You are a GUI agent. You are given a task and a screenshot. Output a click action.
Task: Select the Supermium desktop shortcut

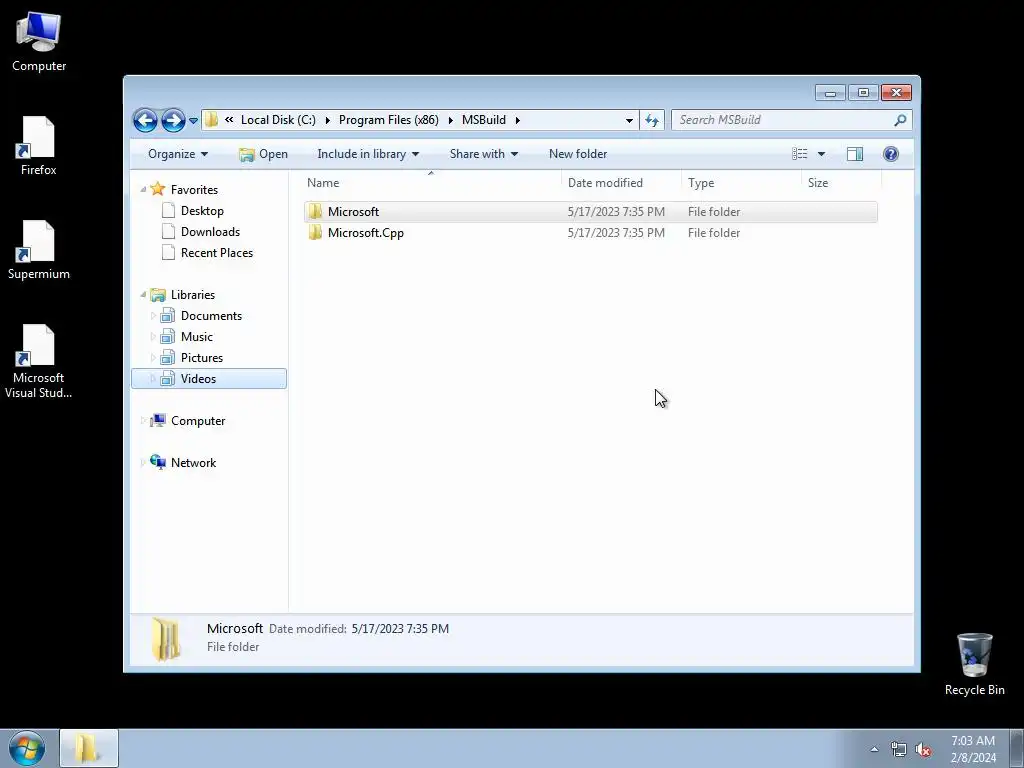point(39,251)
